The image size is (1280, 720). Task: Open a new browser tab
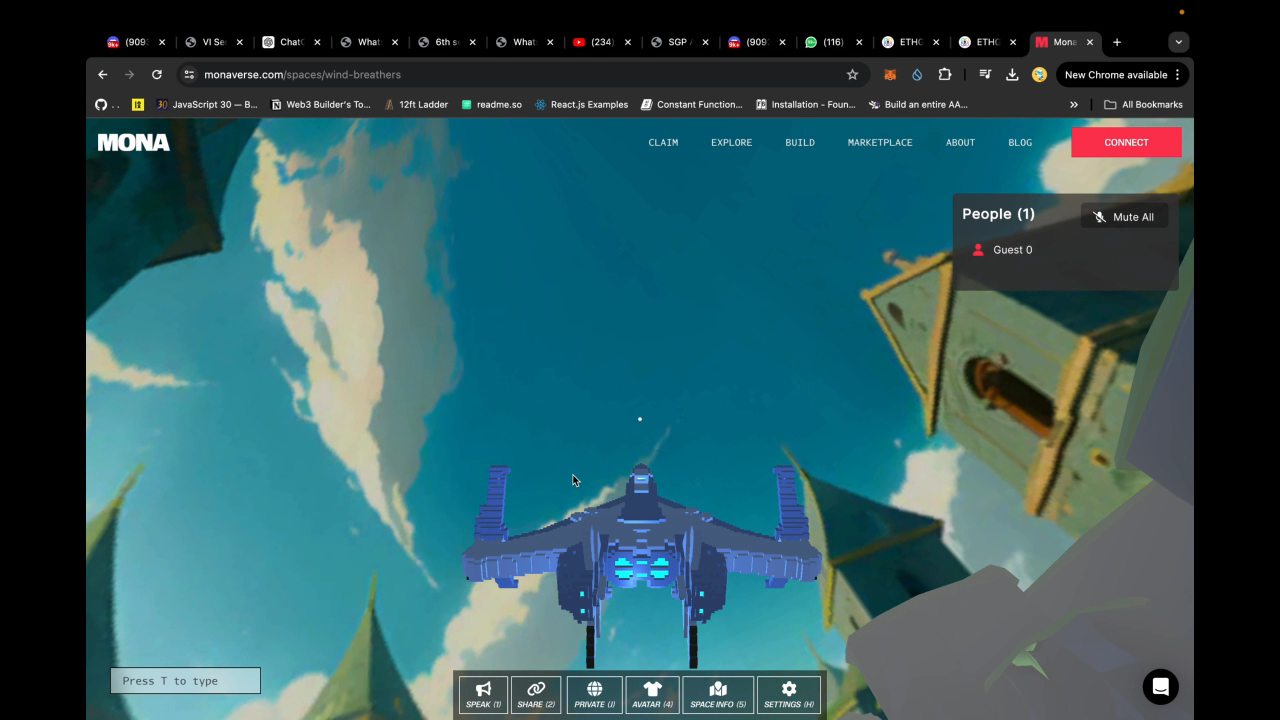1117,42
